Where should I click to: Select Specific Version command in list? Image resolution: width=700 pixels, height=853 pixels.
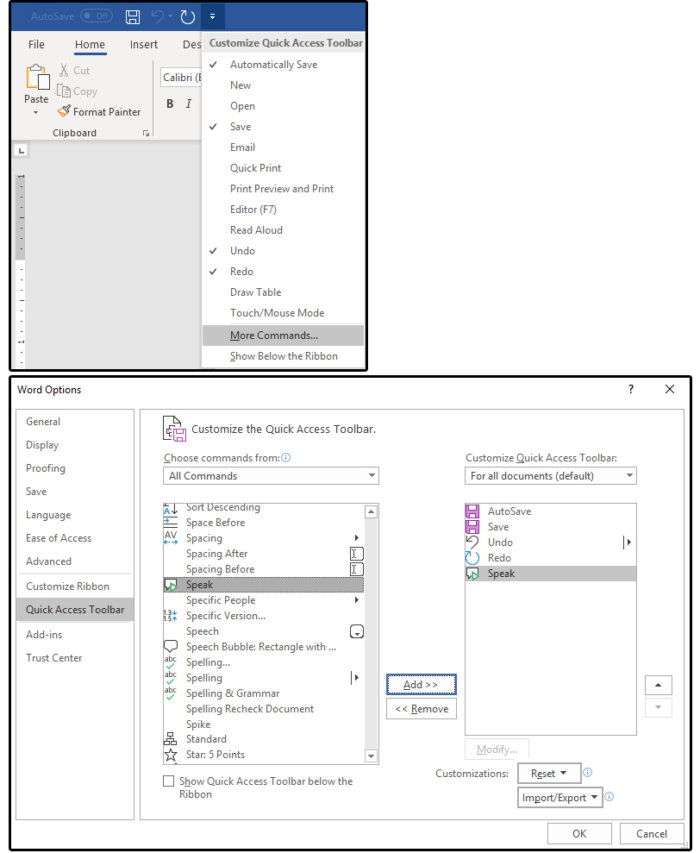pos(263,615)
